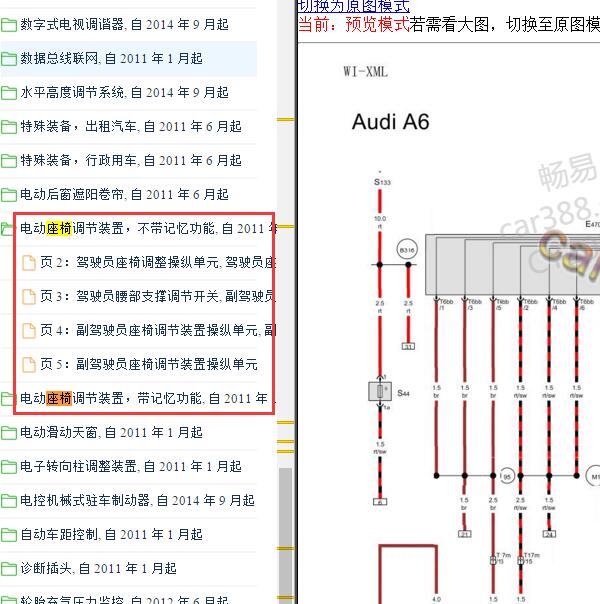Select 特殊装备，行政用车 entry

click(131, 160)
